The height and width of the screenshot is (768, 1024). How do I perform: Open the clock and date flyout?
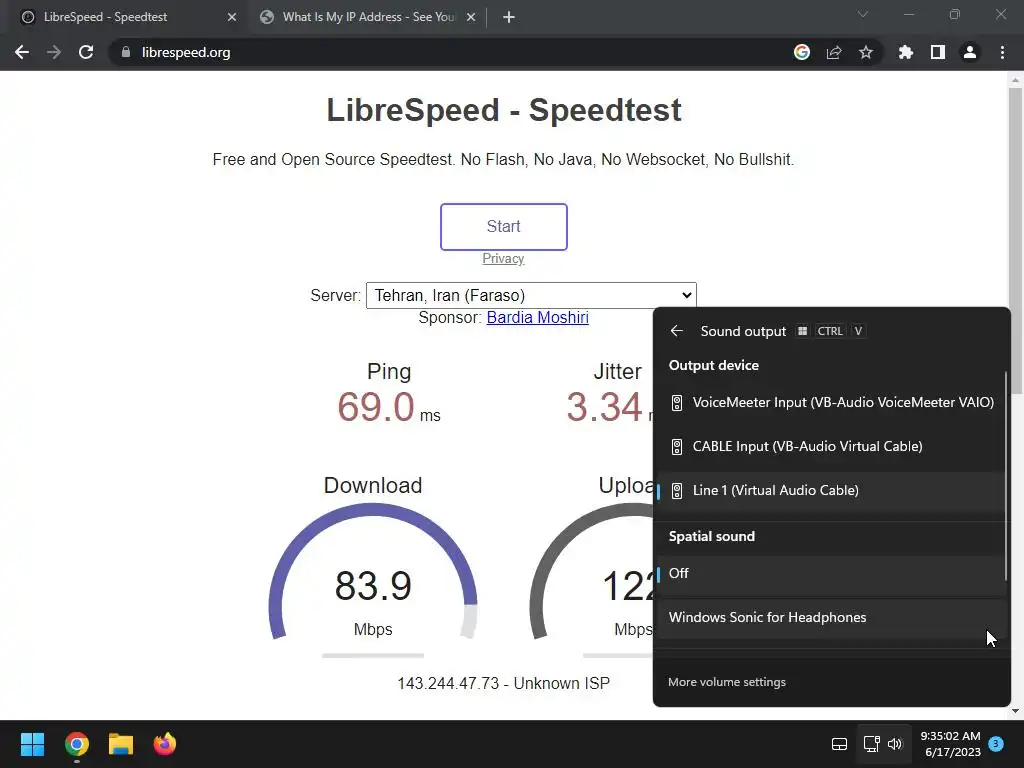(x=950, y=744)
